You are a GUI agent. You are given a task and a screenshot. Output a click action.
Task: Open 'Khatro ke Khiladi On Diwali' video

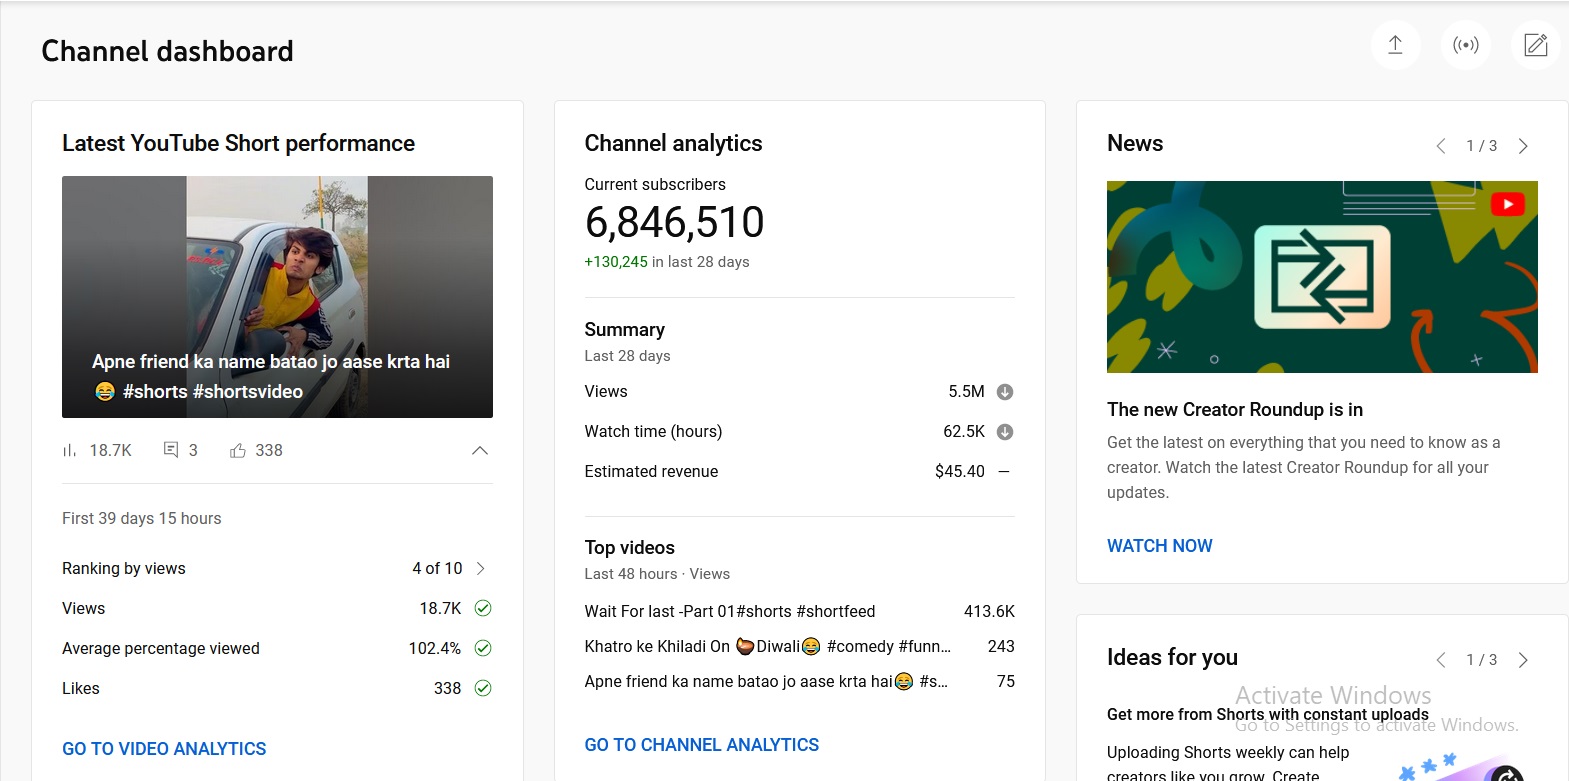768,646
